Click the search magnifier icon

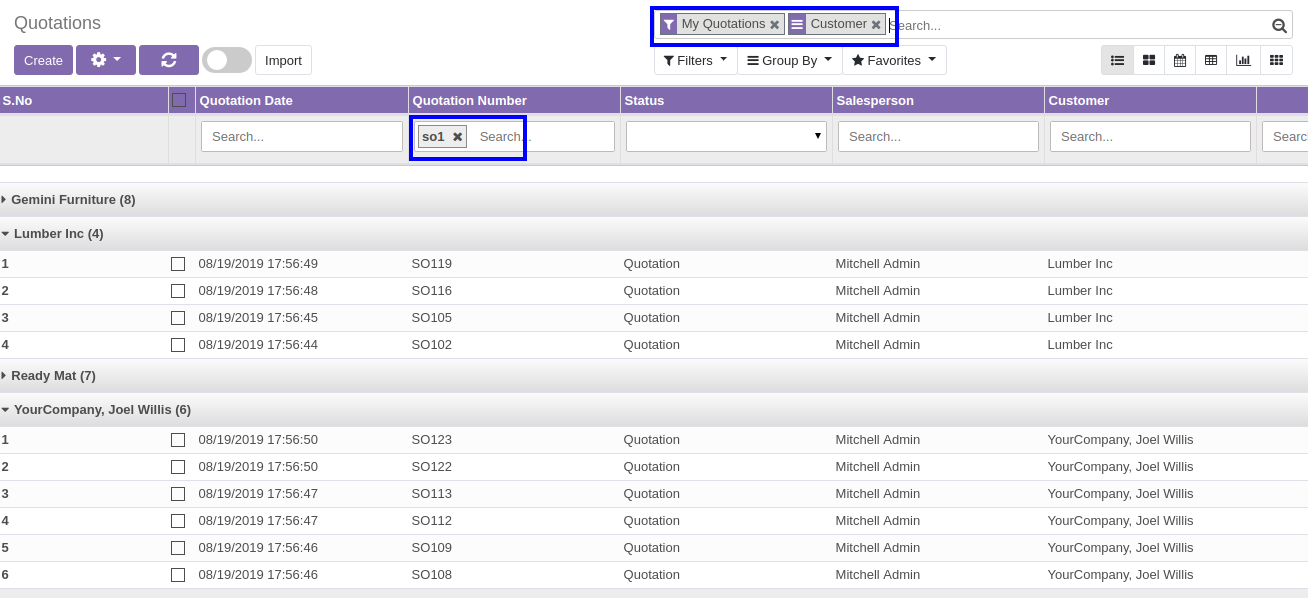[x=1279, y=26]
